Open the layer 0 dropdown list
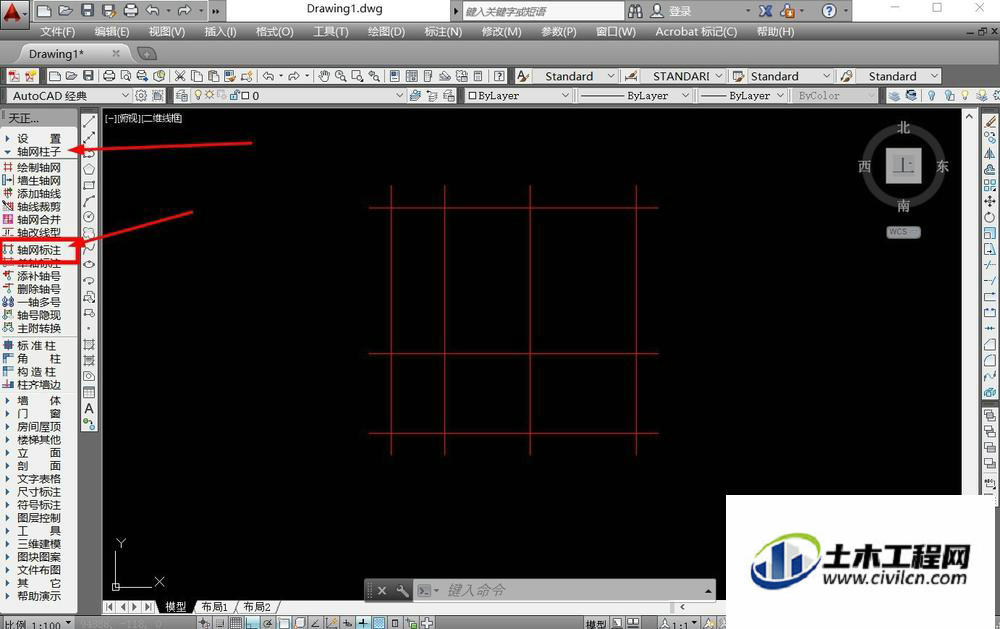This screenshot has height=629, width=1000. pos(399,95)
